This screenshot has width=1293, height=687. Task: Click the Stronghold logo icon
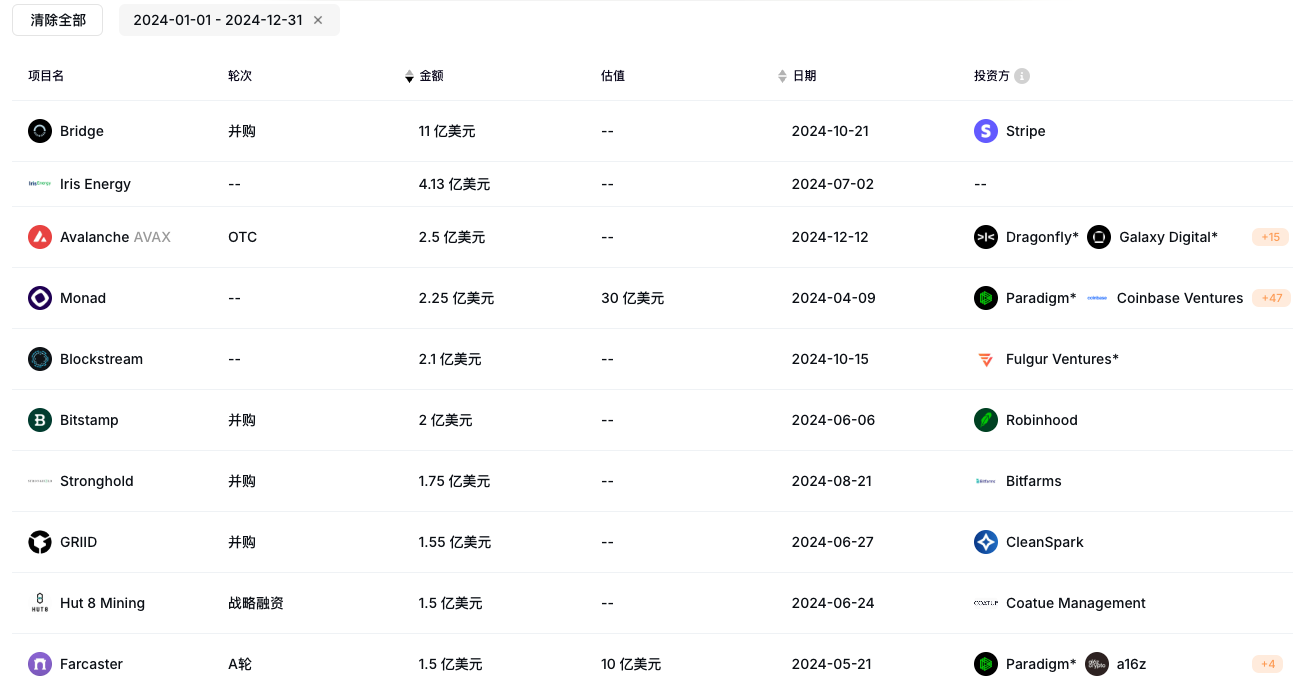point(40,481)
